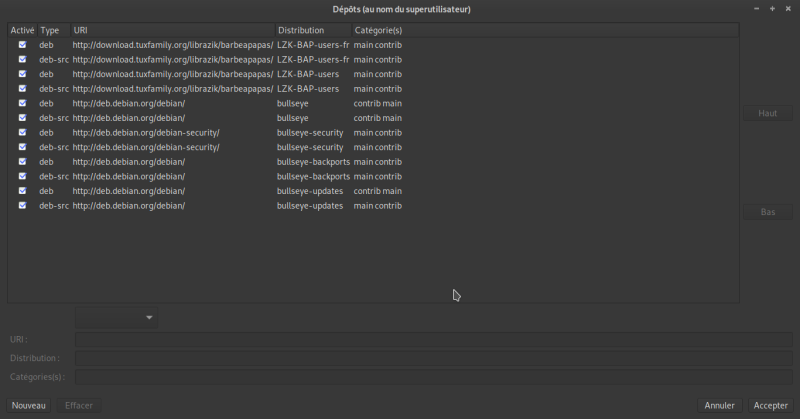Click 'main contrib' category in deb-src bullseye-updates row
This screenshot has height=419, width=800.
[378, 206]
